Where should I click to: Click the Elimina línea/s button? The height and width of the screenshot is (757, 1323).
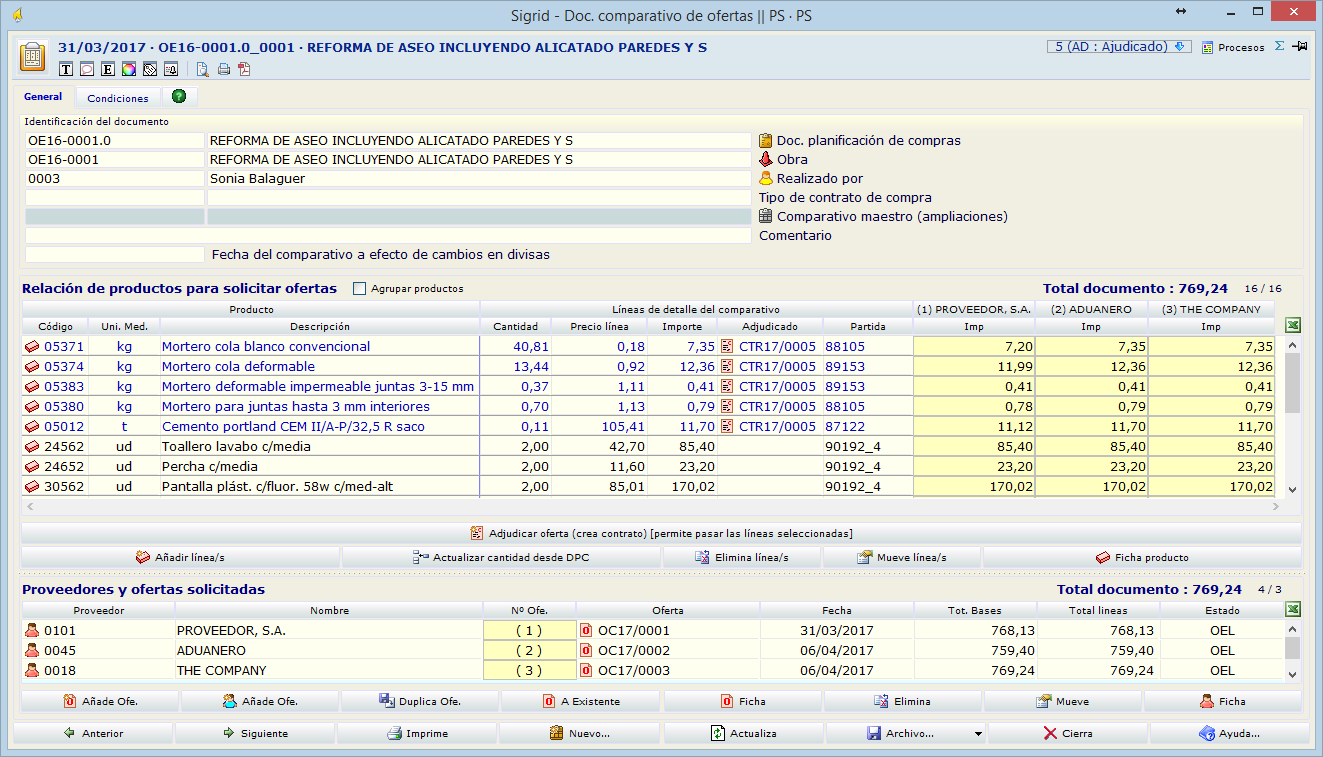742,557
